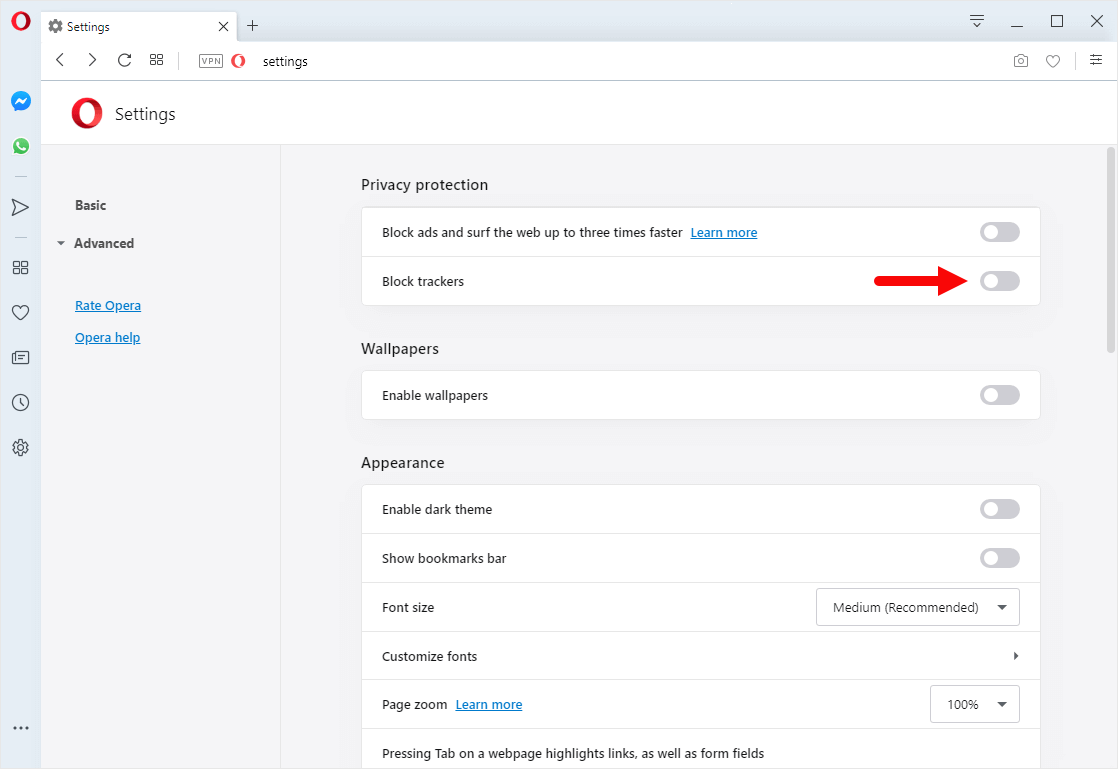Open the VPN badge in the address bar
The height and width of the screenshot is (769, 1118).
click(210, 60)
